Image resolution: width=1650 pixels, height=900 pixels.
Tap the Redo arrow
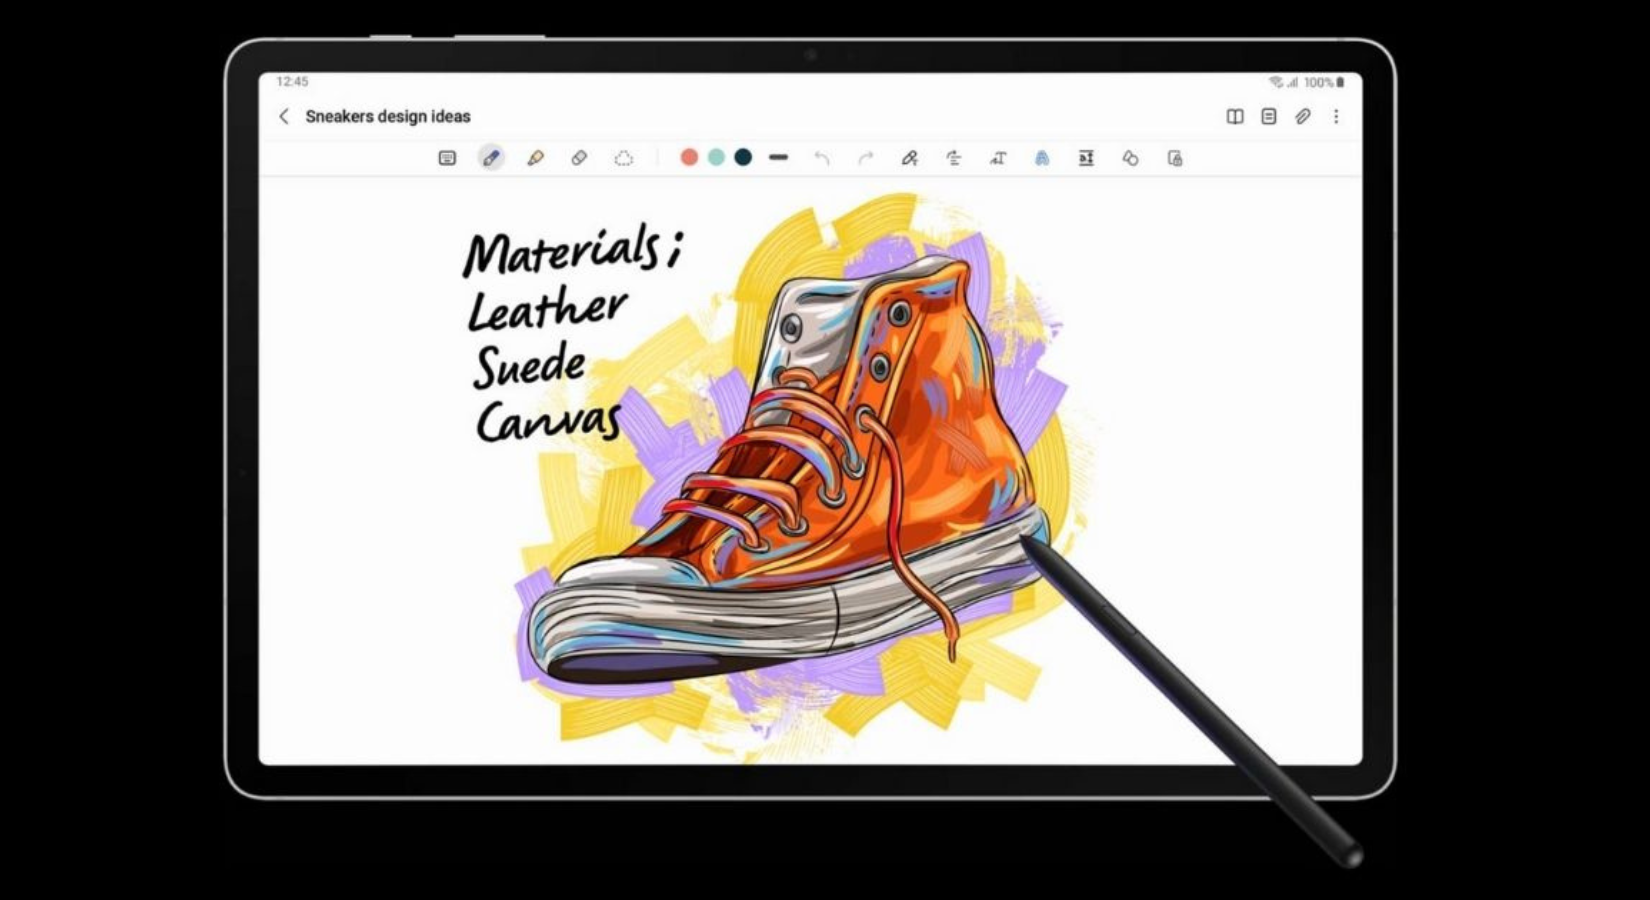(x=867, y=158)
